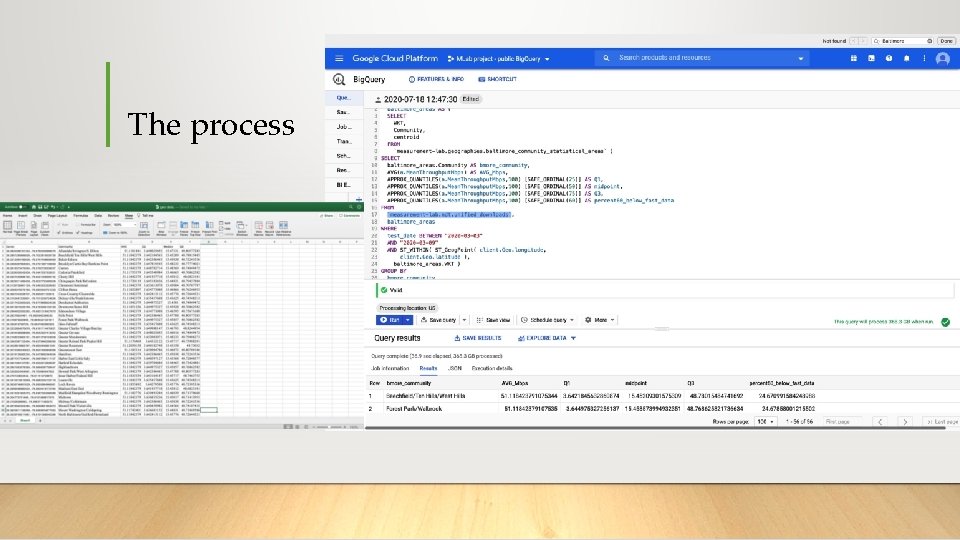The height and width of the screenshot is (540, 960).
Task: Open the Excel Formulas ribbon tab
Action: click(x=81, y=216)
